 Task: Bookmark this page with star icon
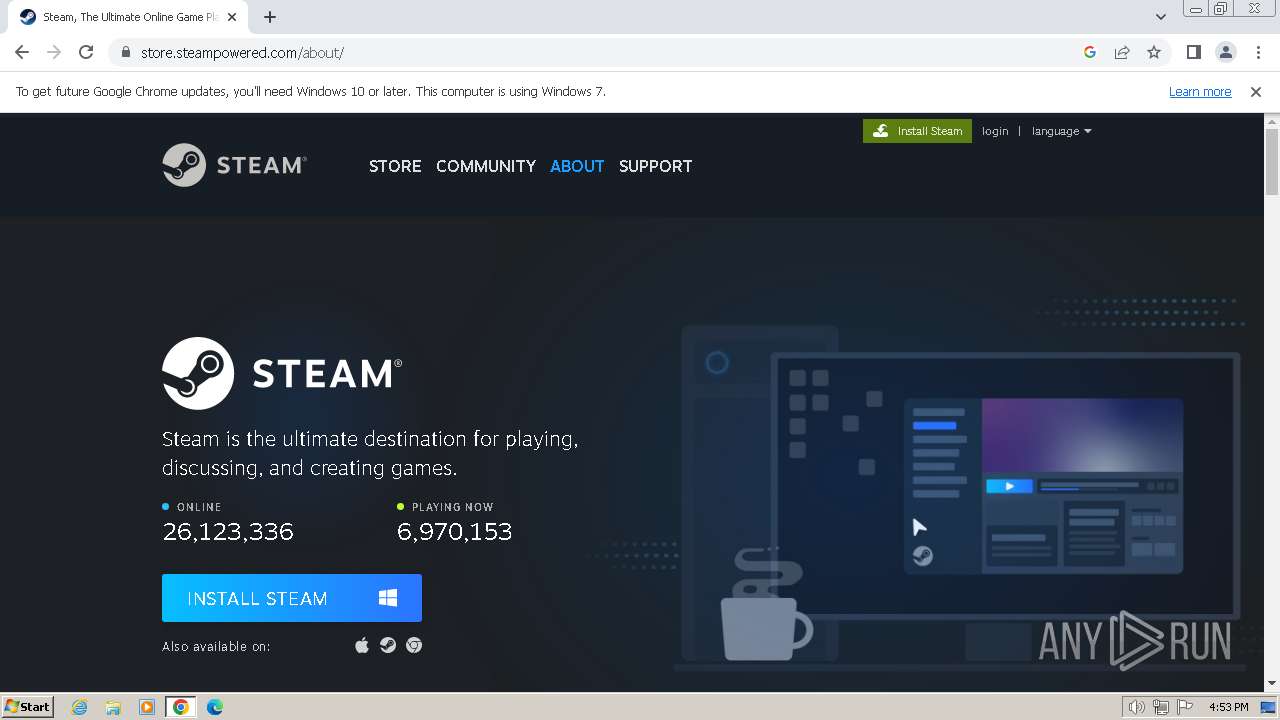[x=1154, y=52]
